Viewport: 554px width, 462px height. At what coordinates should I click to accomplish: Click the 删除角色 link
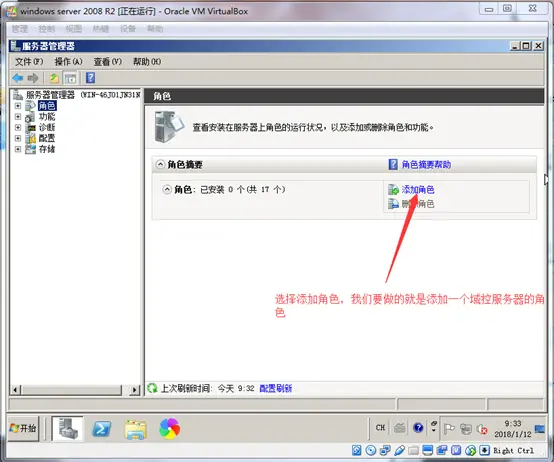(418, 204)
